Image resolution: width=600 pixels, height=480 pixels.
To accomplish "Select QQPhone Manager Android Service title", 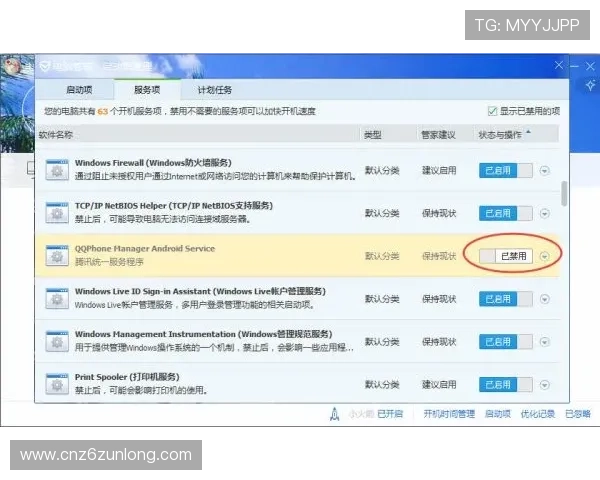I will click(145, 248).
